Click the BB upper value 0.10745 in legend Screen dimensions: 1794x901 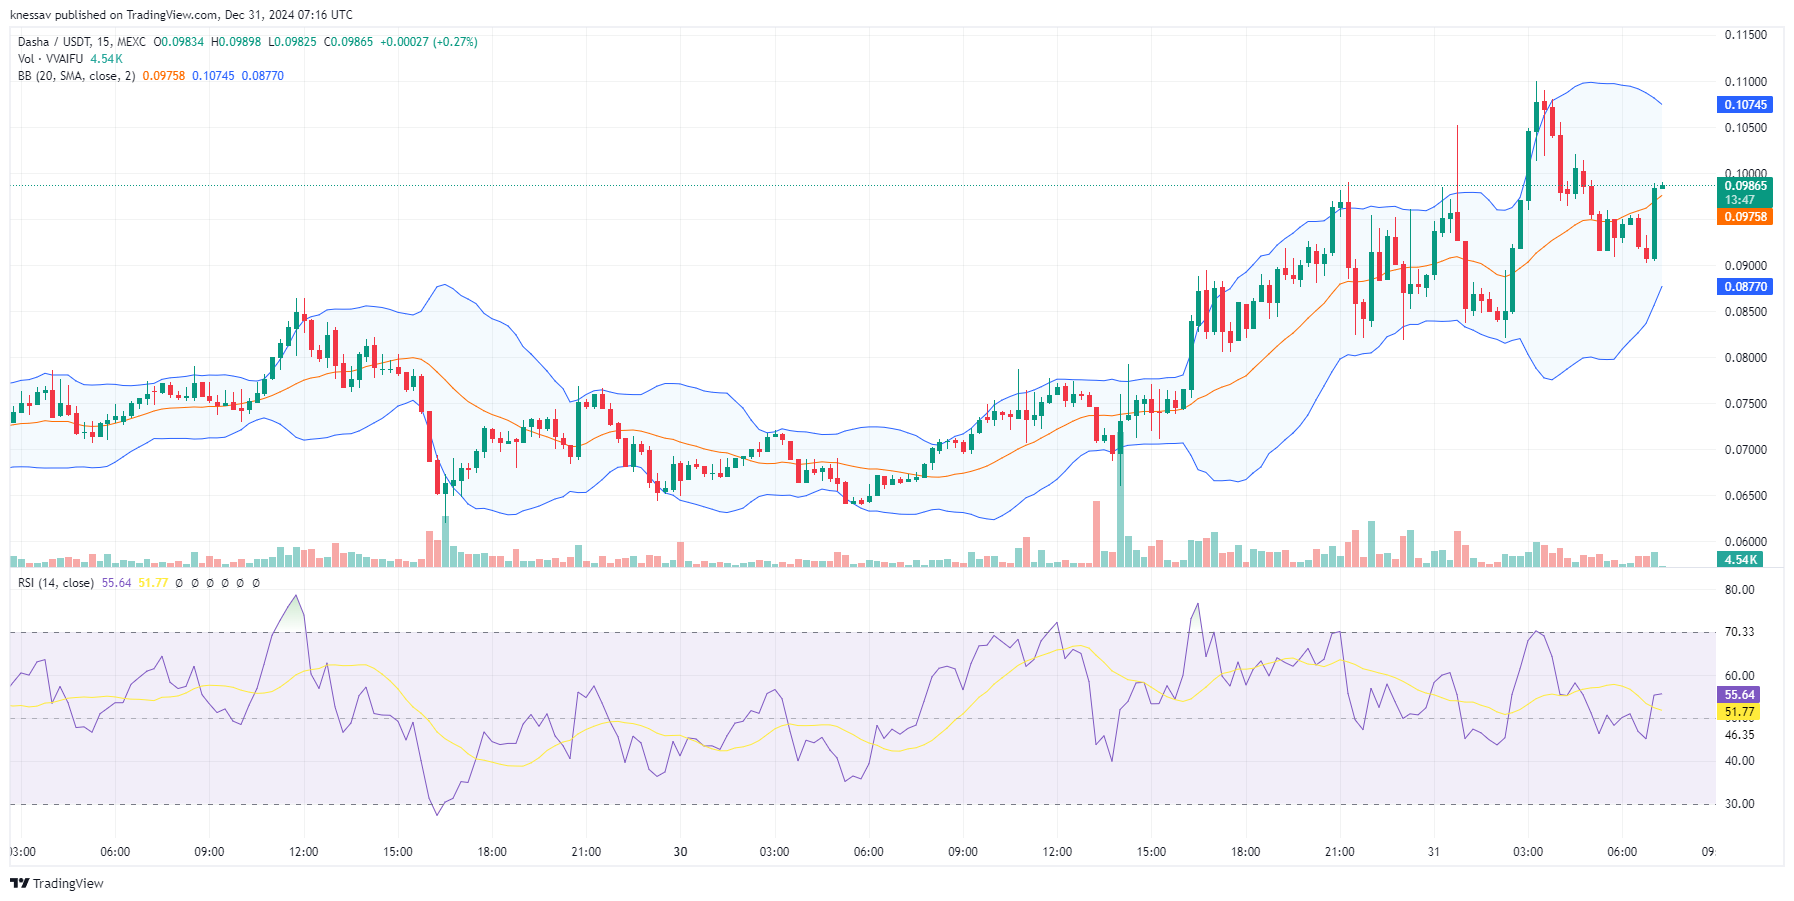tap(213, 76)
